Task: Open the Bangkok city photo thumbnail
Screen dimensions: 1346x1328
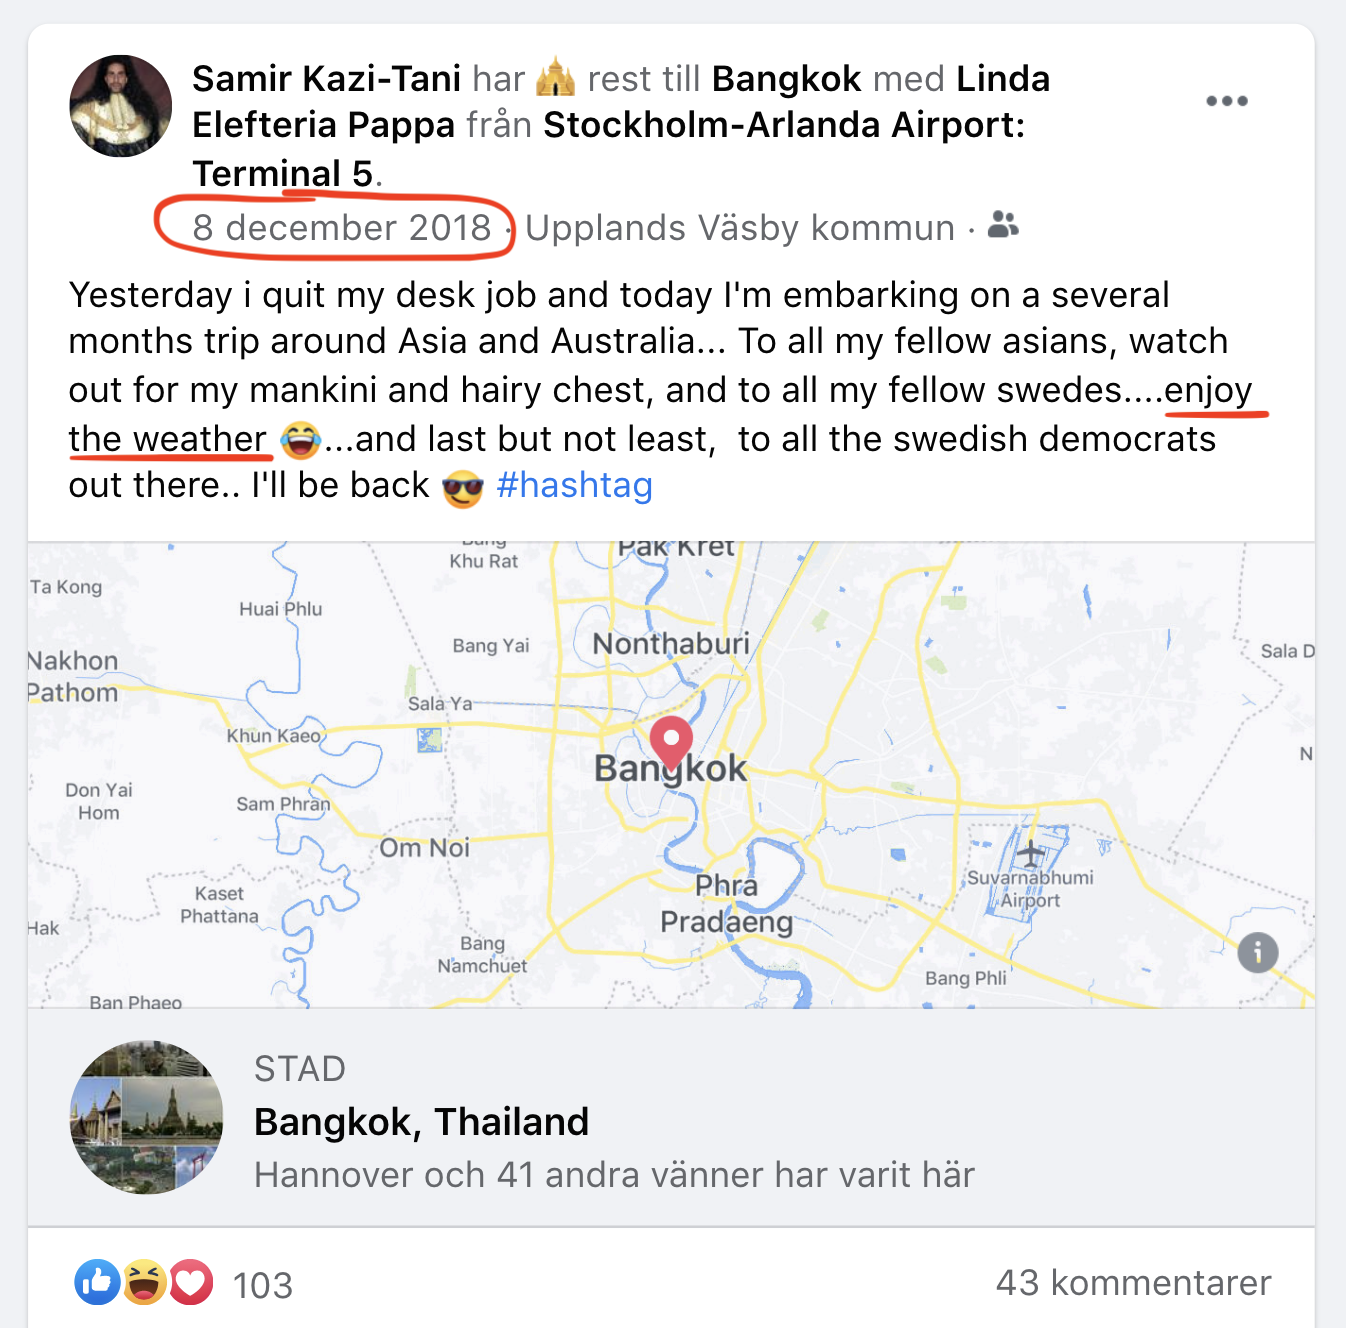Action: point(146,1118)
